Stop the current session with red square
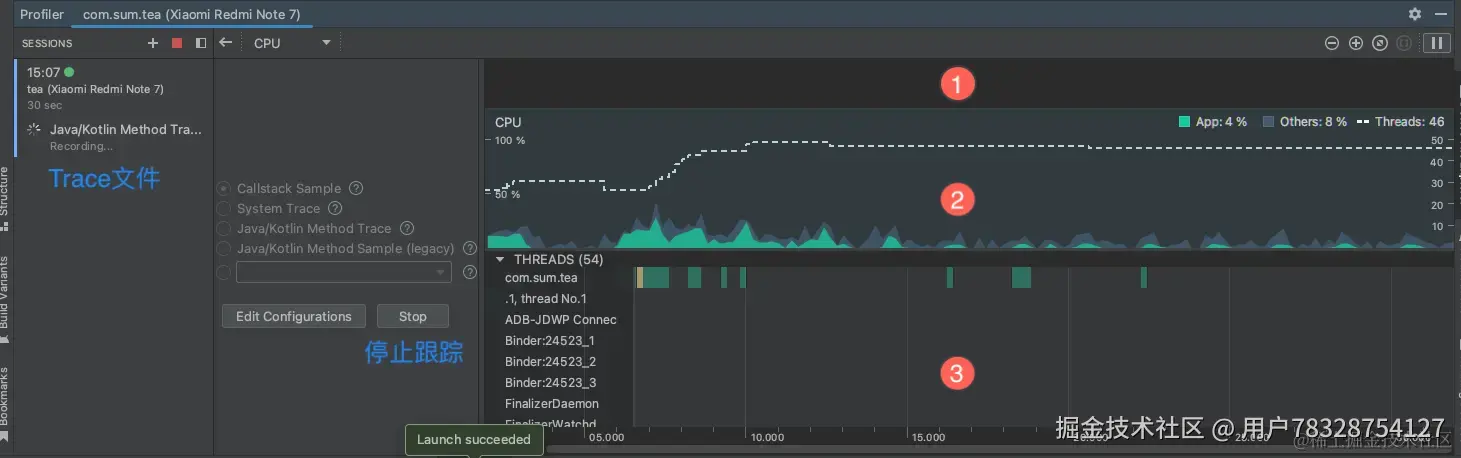 tap(177, 43)
